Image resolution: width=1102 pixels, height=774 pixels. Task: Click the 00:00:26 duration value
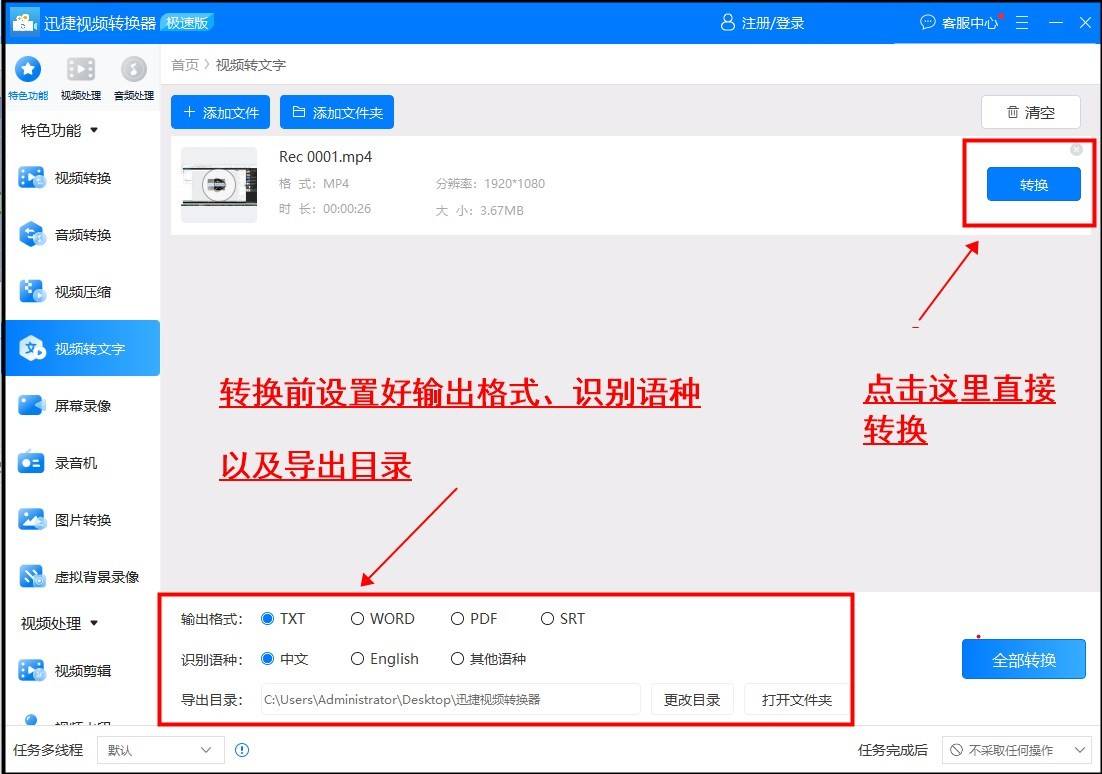[346, 209]
